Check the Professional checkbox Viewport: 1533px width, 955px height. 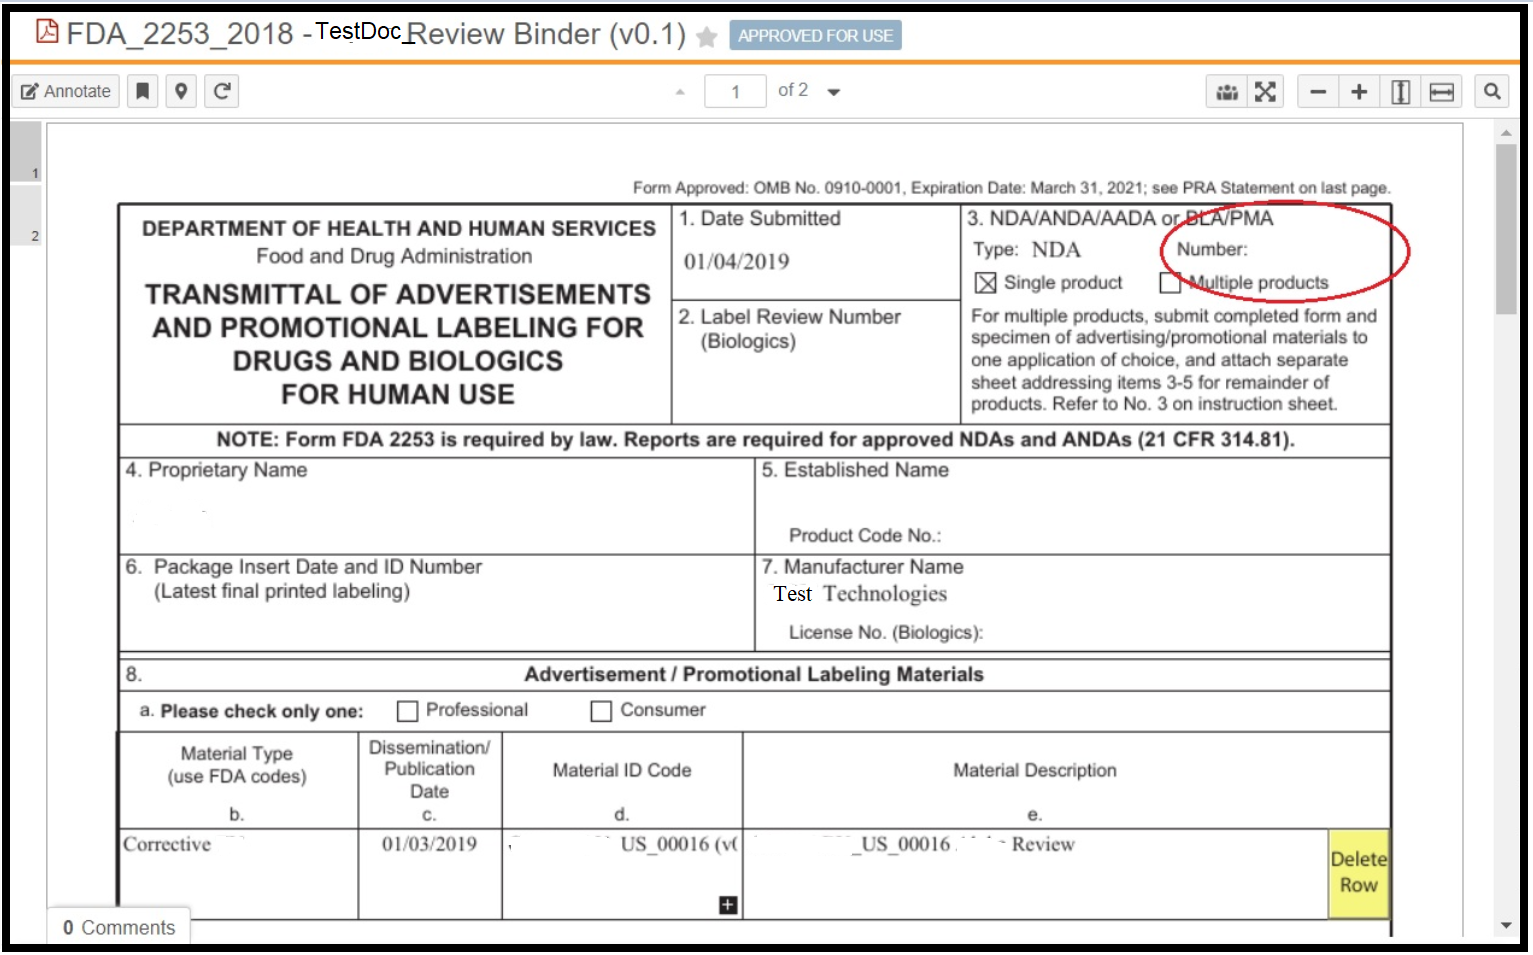point(407,711)
